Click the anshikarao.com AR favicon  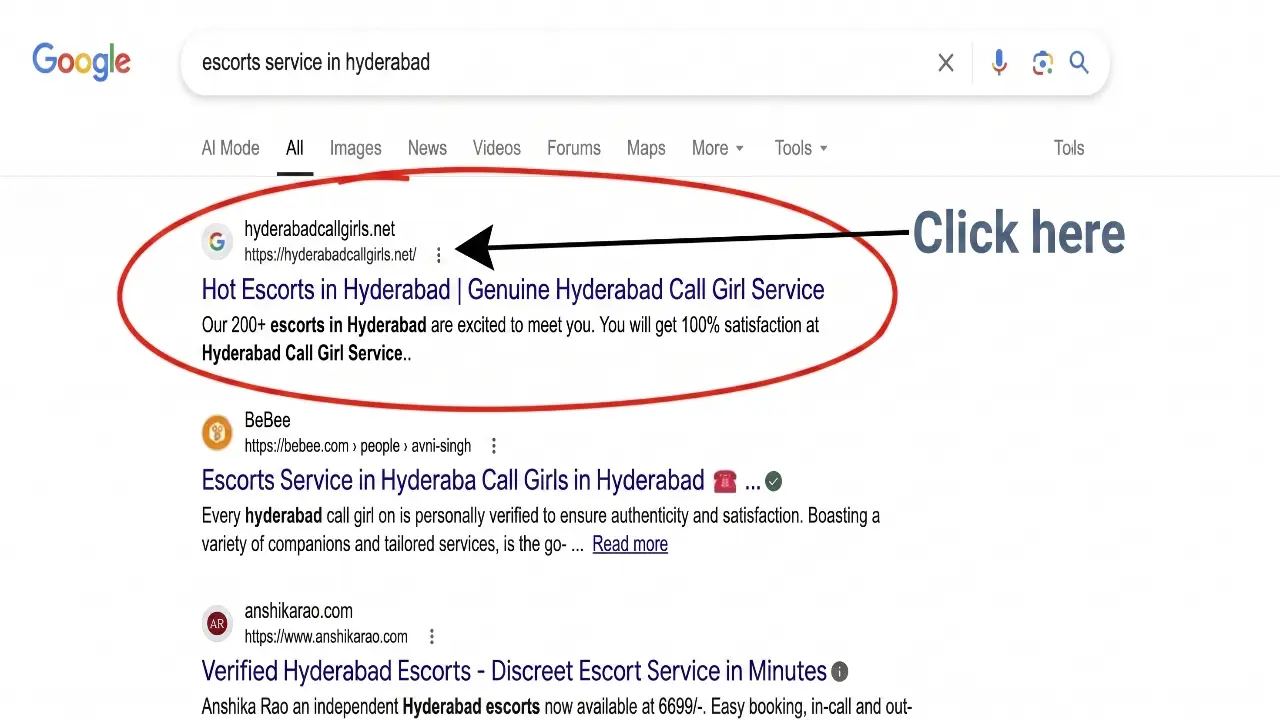click(x=217, y=623)
